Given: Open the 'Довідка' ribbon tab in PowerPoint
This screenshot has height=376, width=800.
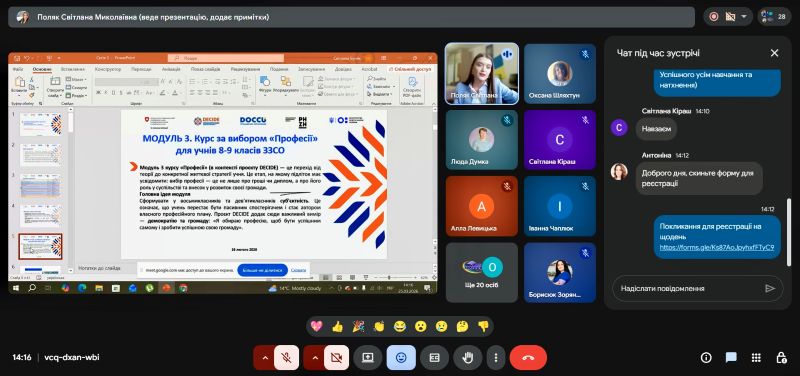Looking at the screenshot, I should click(x=343, y=69).
